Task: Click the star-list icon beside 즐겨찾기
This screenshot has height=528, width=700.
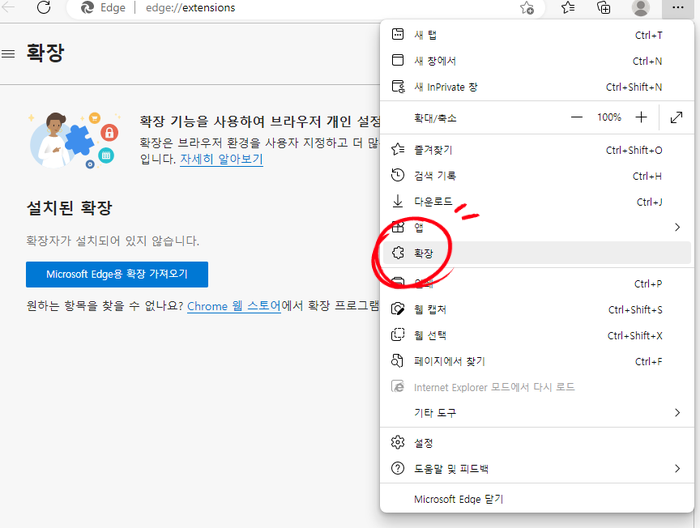Action: [x=397, y=149]
